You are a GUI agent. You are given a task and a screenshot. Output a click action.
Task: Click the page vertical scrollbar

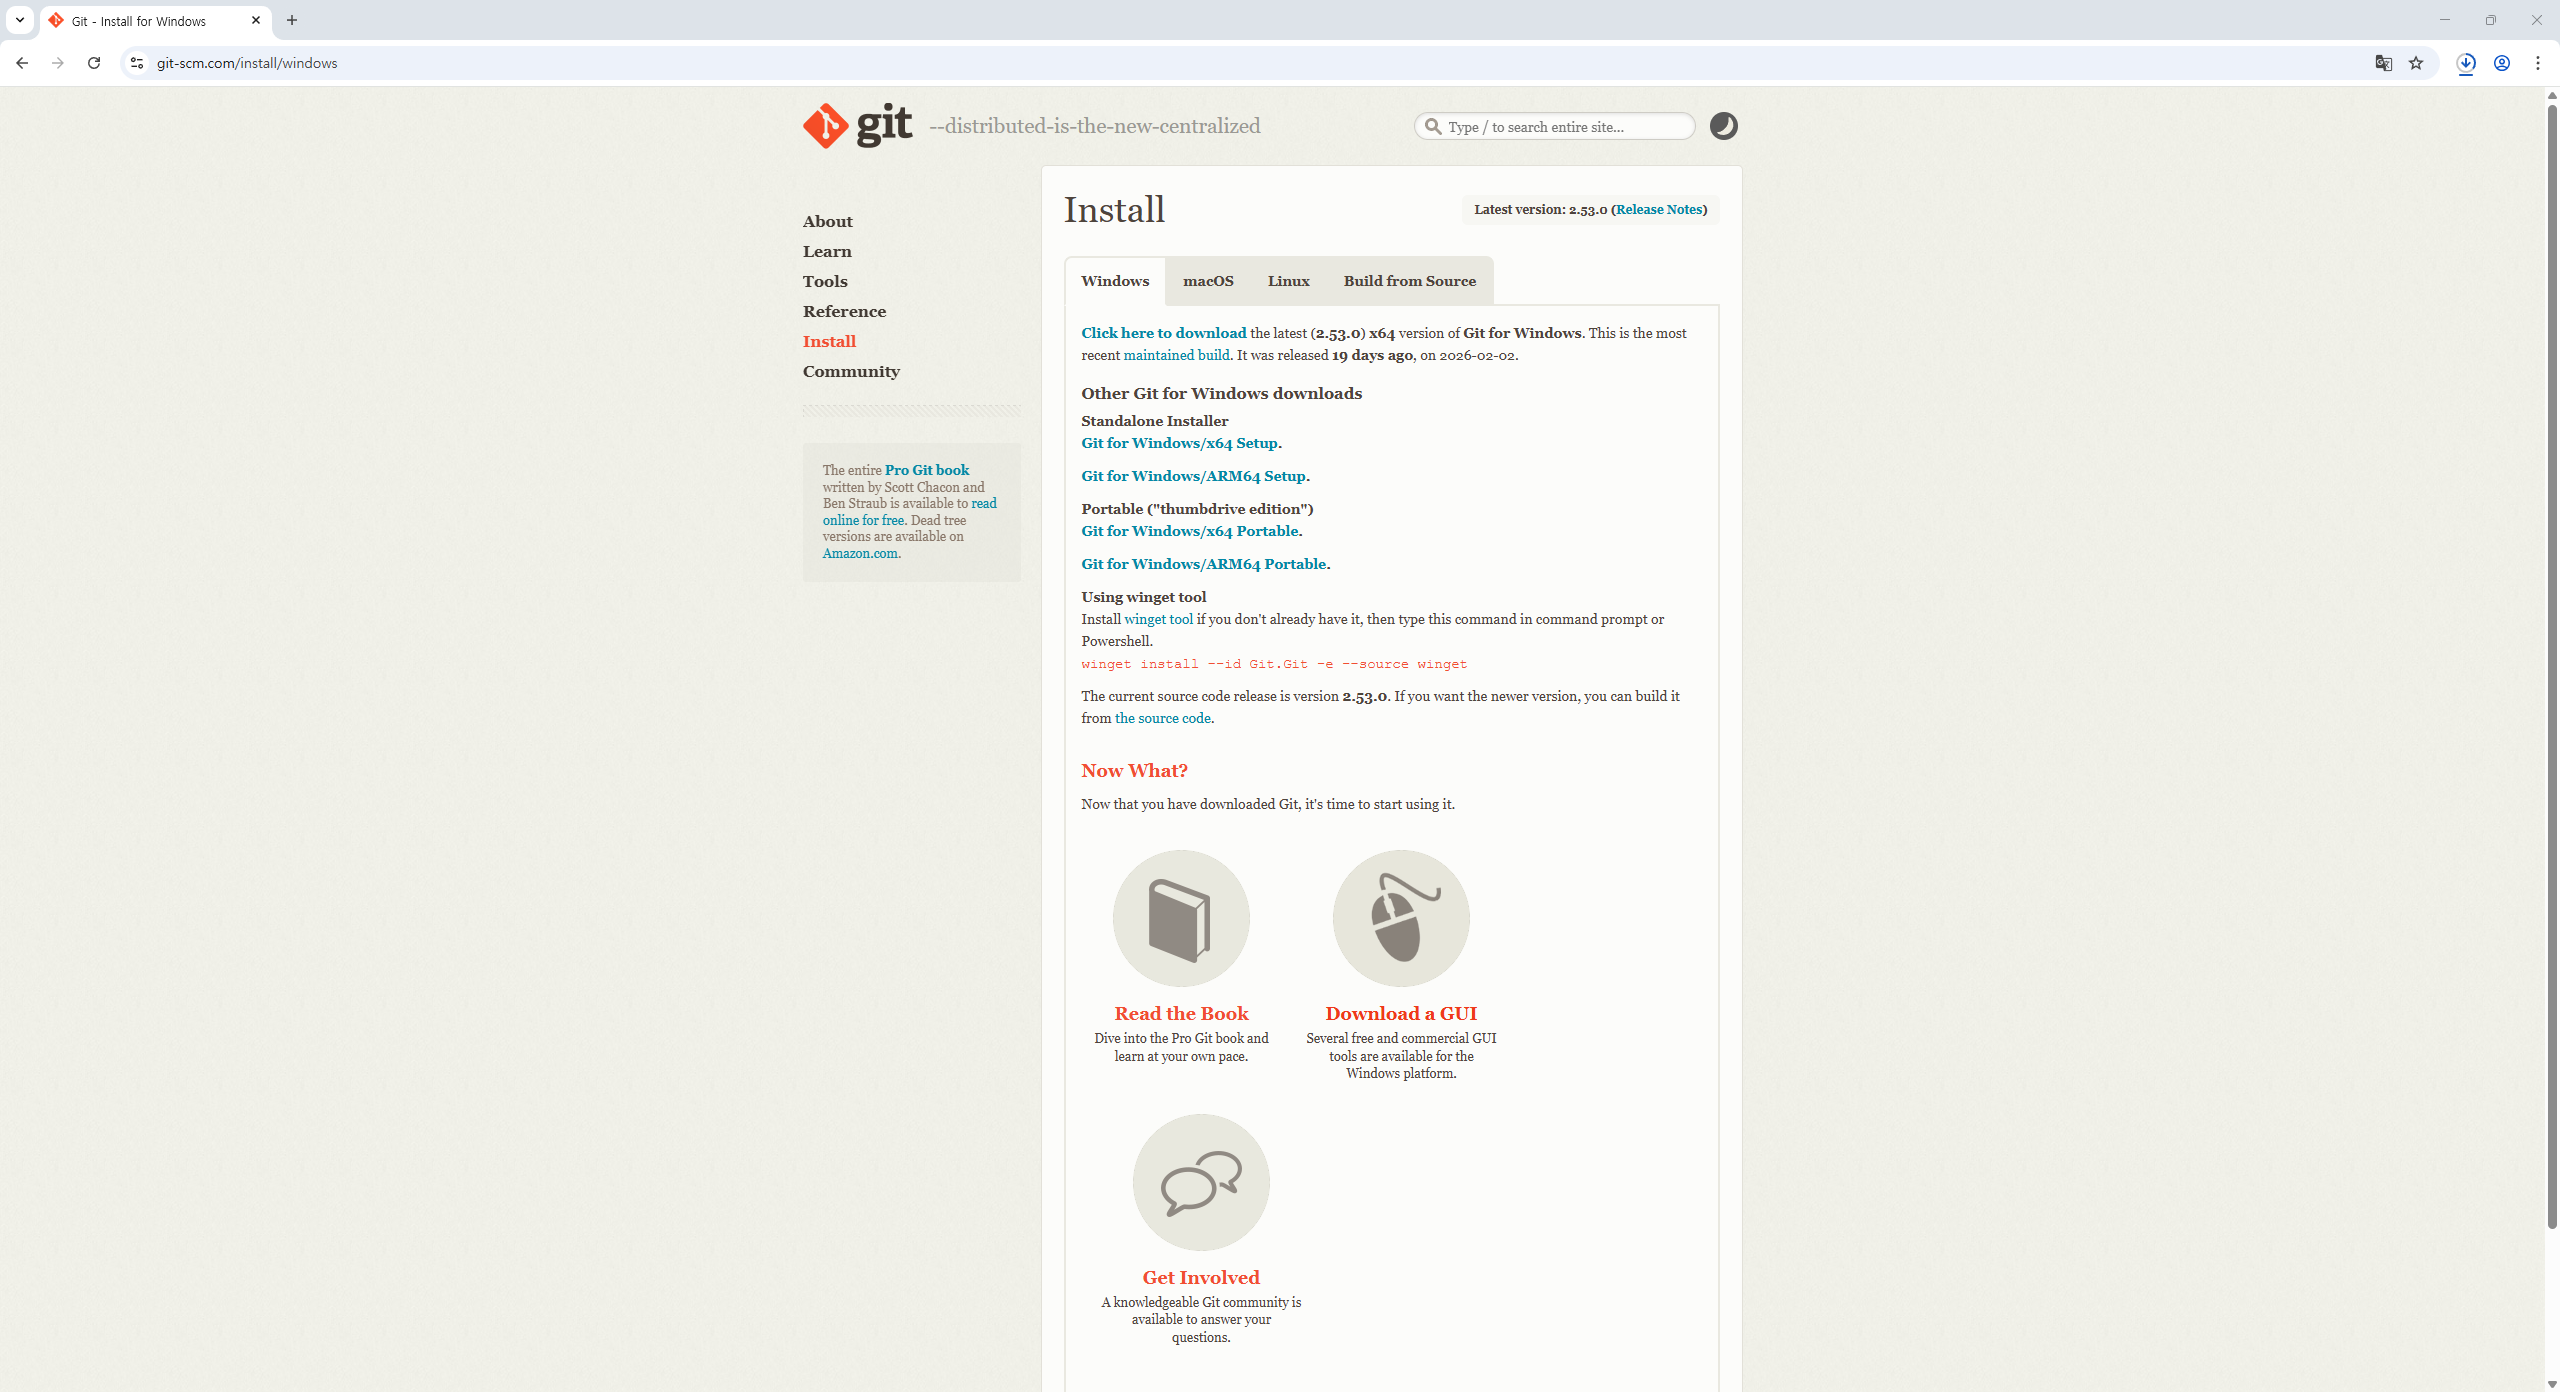(2551, 660)
